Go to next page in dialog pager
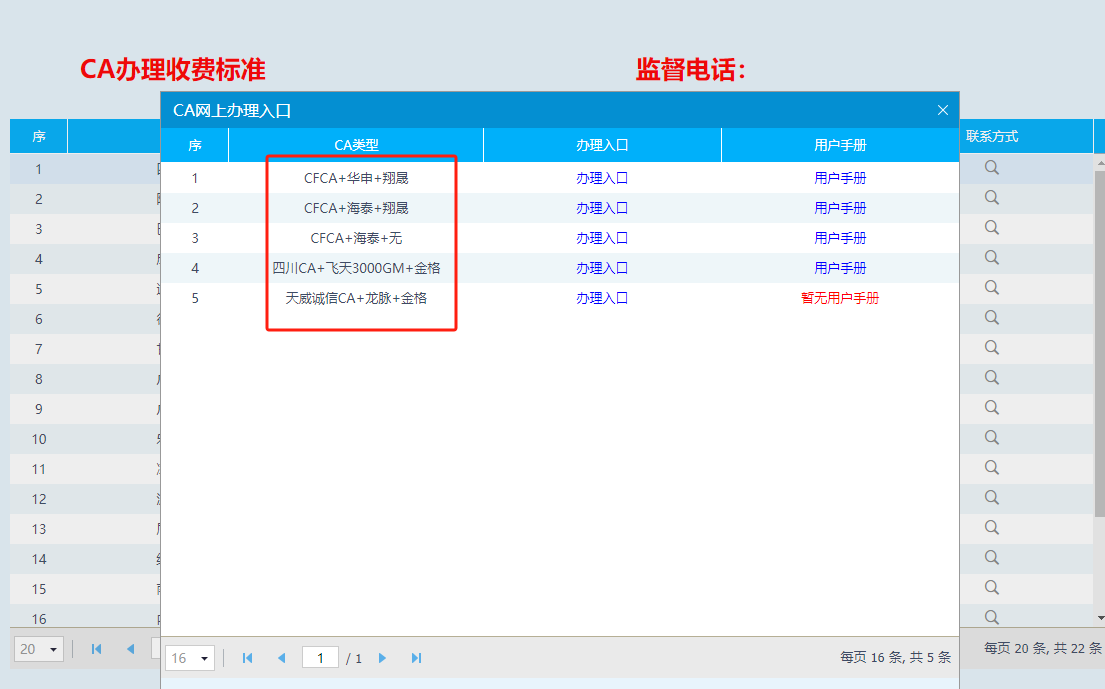 (x=382, y=658)
